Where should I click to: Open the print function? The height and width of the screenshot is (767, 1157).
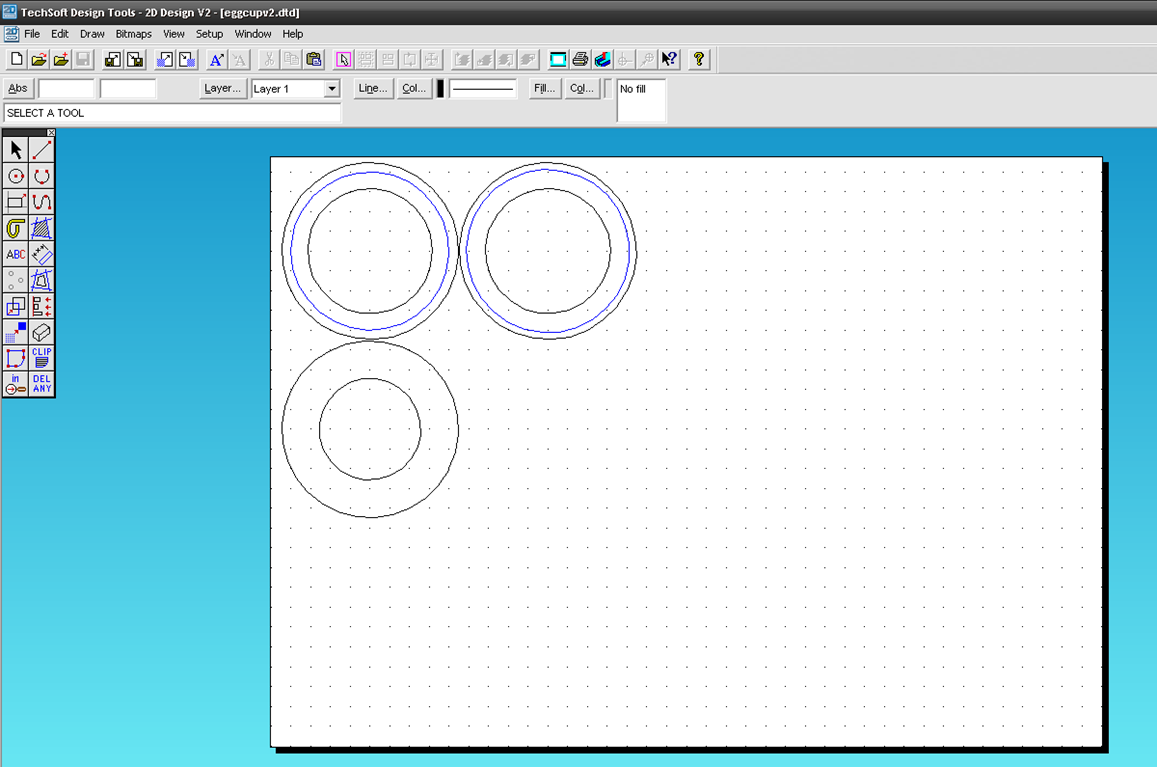[580, 59]
